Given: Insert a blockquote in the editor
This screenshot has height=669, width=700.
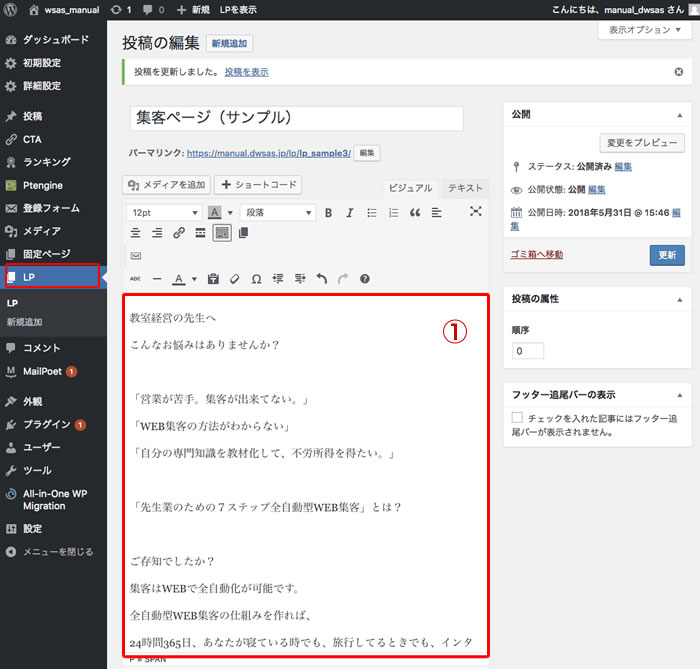Looking at the screenshot, I should pos(415,213).
